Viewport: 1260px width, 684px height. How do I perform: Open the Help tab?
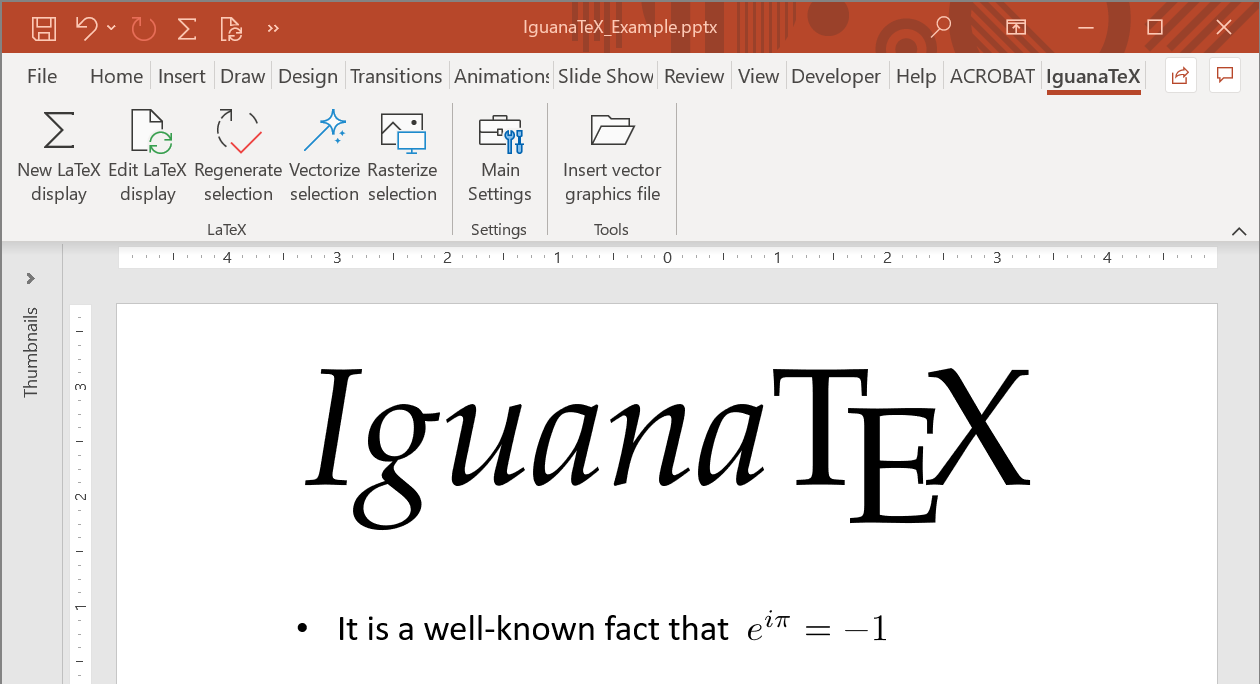click(x=916, y=76)
